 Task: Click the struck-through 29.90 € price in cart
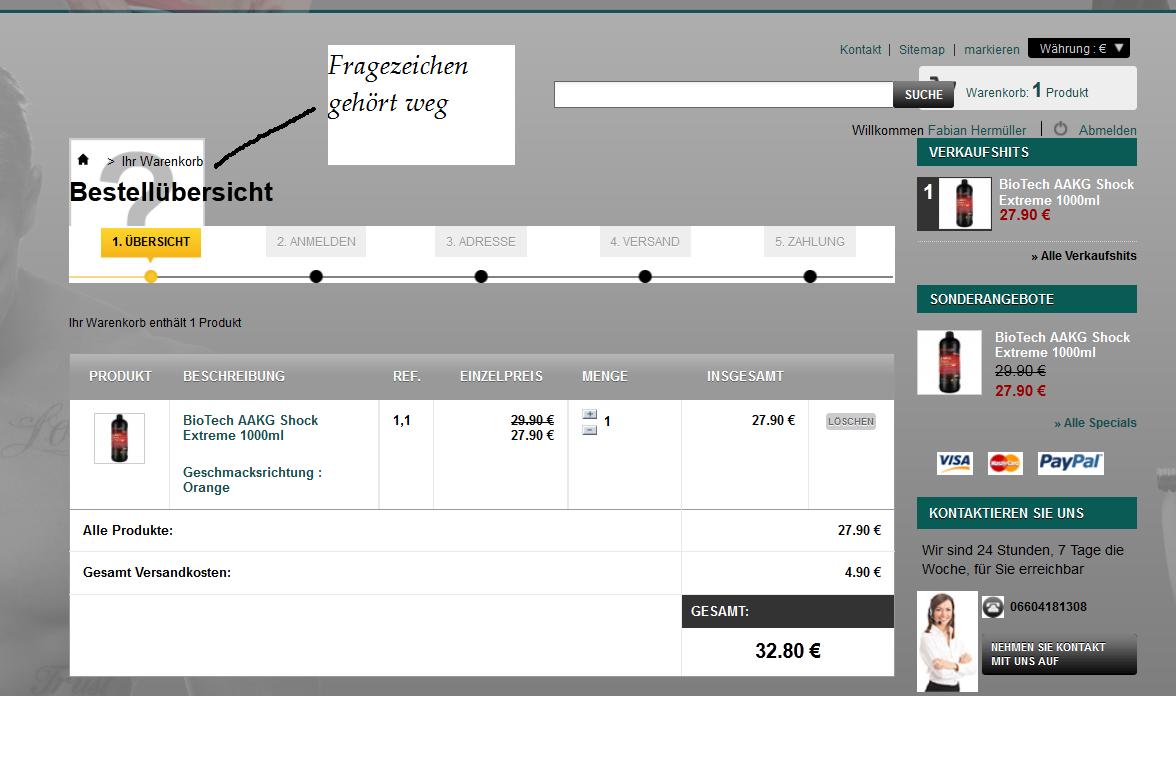[532, 421]
